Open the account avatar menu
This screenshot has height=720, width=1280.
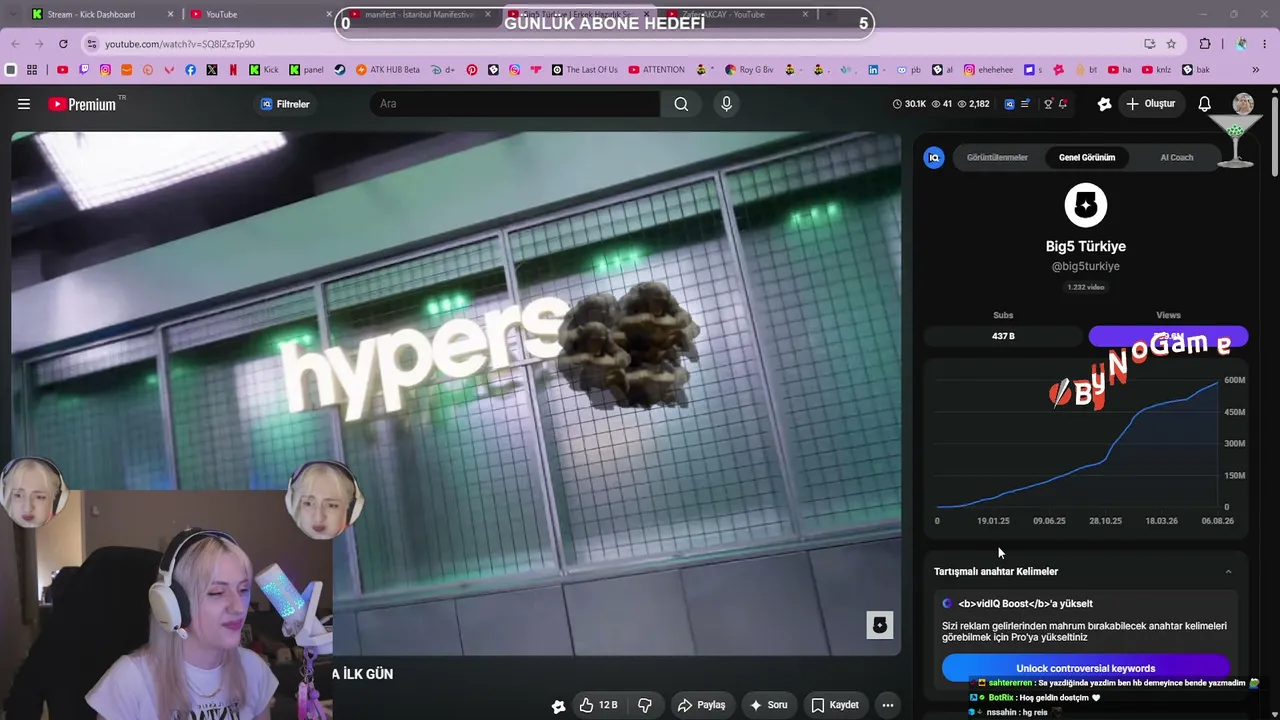coord(1243,104)
